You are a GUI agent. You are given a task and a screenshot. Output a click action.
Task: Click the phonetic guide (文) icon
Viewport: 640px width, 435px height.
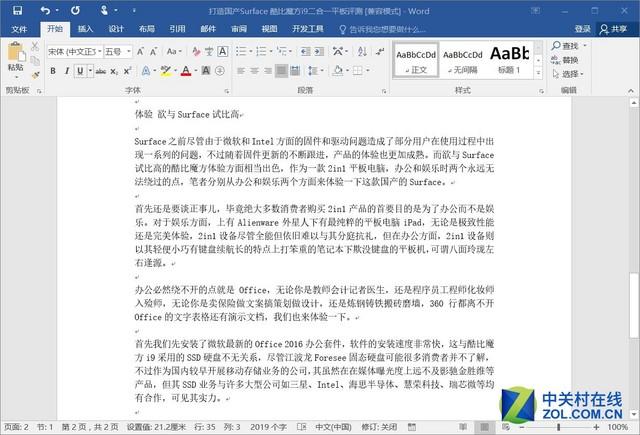pyautogui.click(x=209, y=51)
